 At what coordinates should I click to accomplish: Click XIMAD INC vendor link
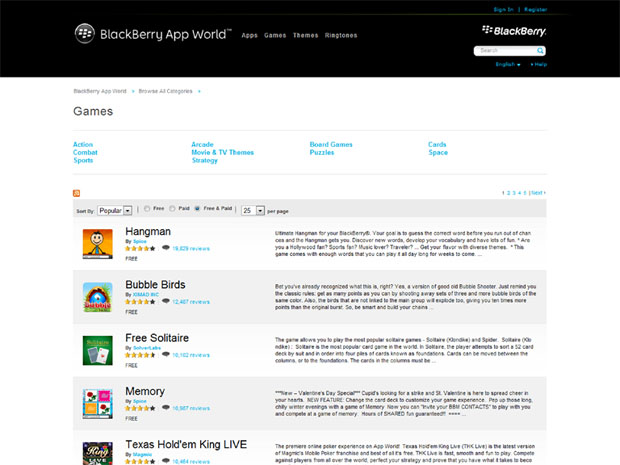click(x=146, y=295)
